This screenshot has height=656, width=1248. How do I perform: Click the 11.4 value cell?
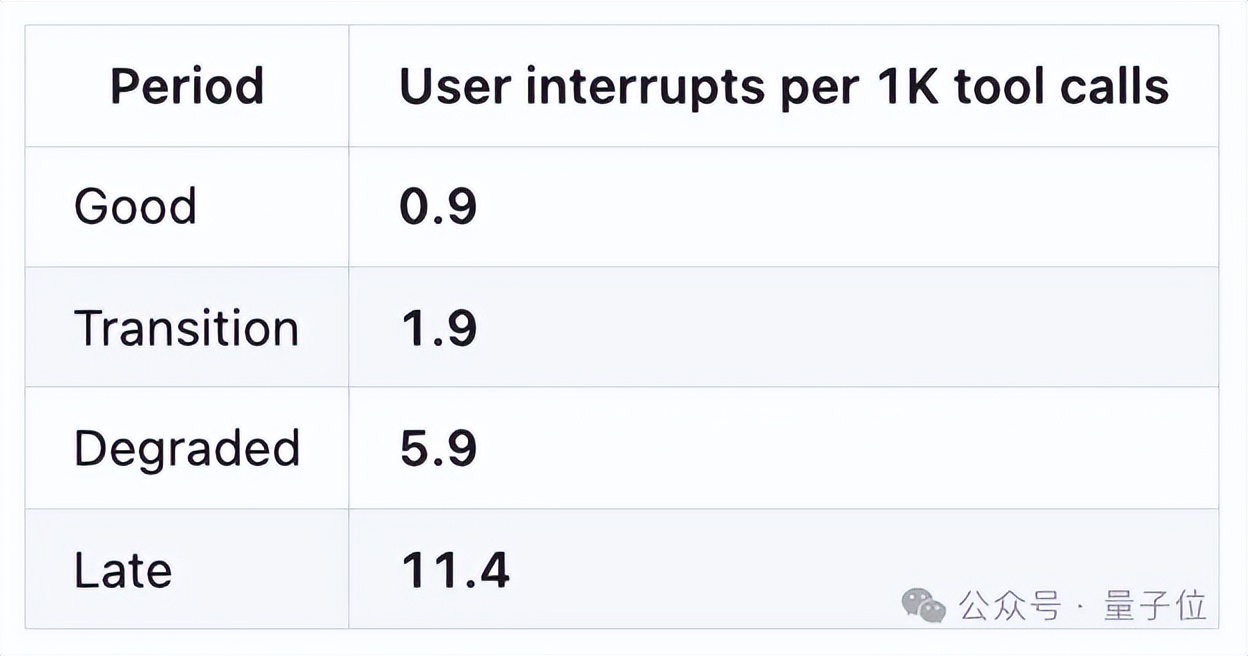[455, 570]
